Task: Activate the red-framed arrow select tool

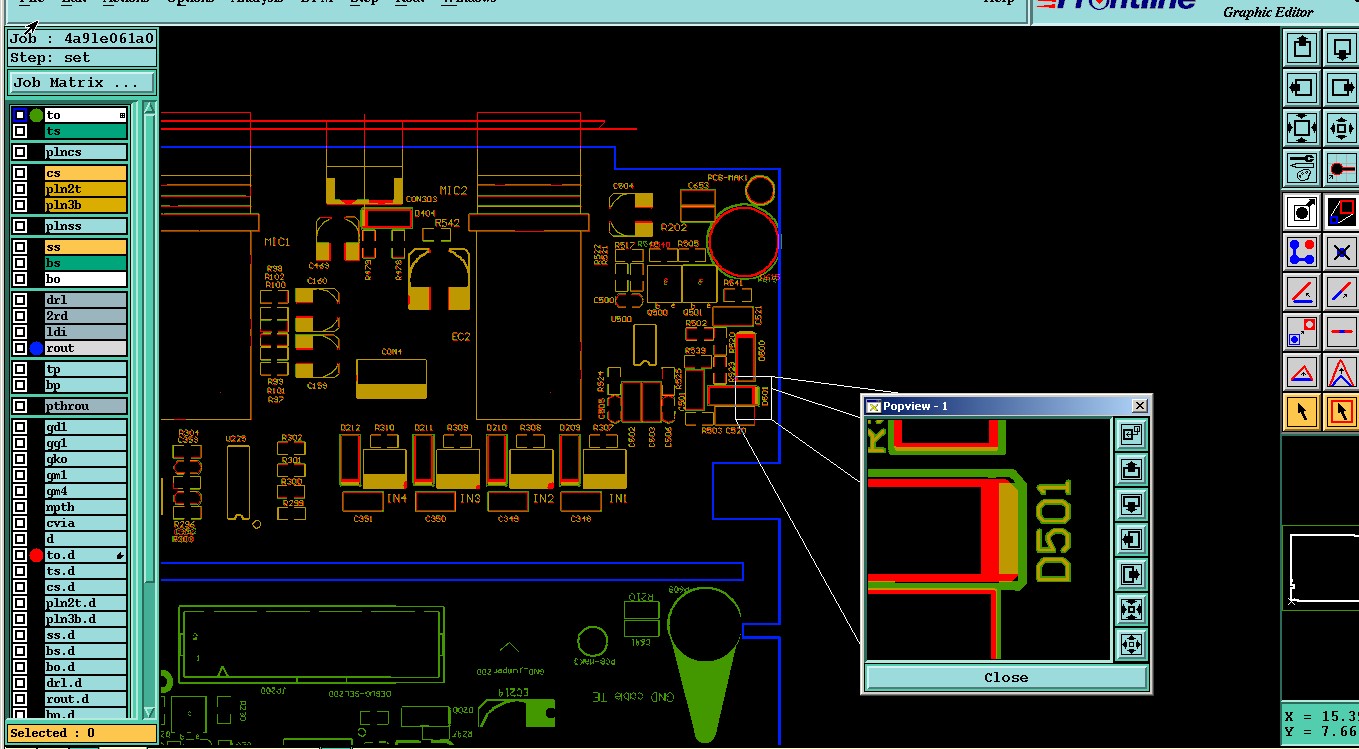Action: click(1342, 411)
